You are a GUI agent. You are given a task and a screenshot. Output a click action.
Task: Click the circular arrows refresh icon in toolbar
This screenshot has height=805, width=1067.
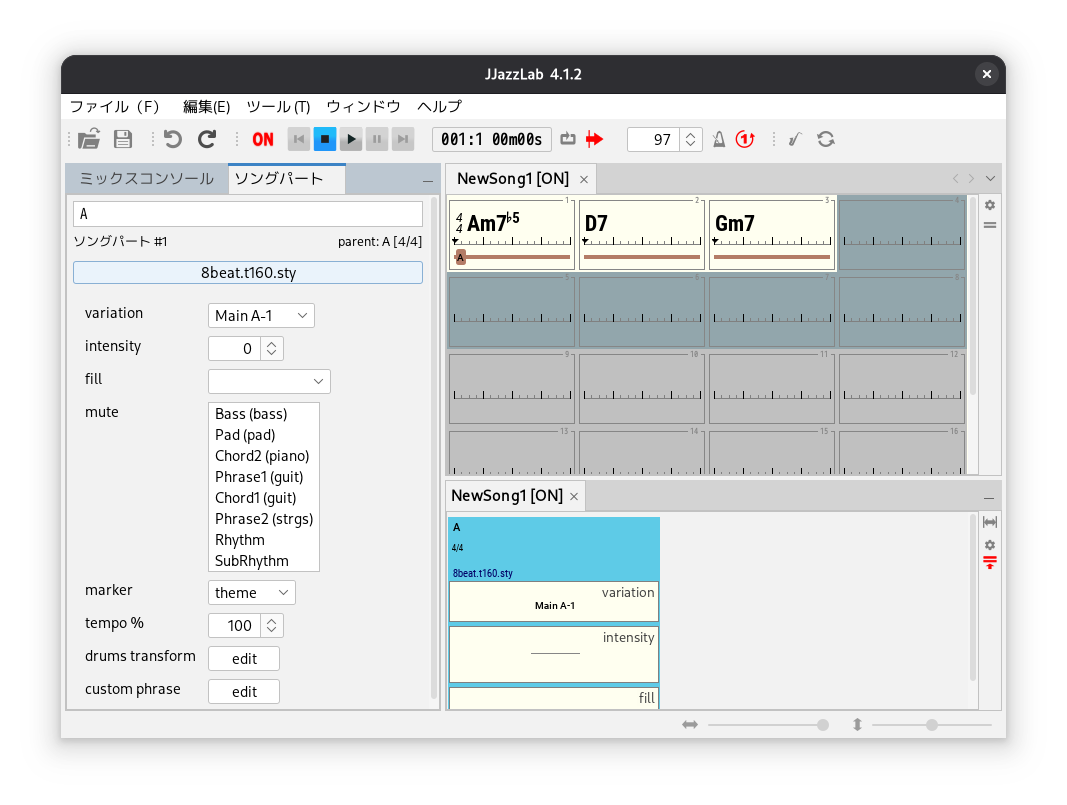(x=826, y=139)
